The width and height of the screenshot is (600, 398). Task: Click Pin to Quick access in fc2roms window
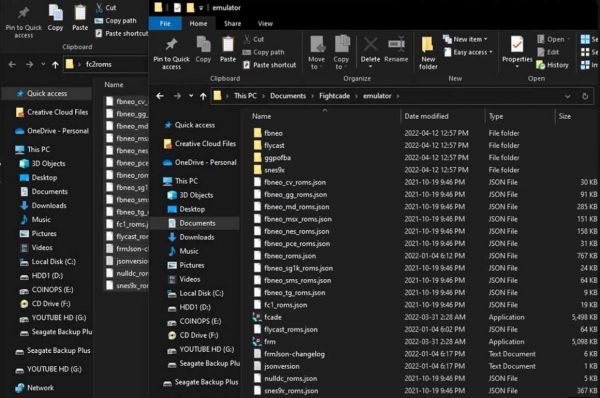(24, 22)
